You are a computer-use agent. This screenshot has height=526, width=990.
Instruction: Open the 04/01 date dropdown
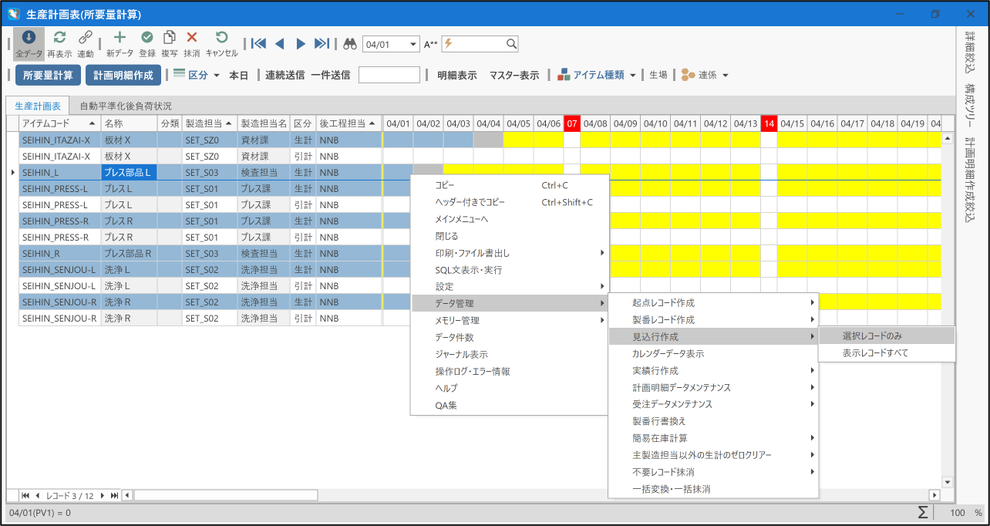[414, 44]
